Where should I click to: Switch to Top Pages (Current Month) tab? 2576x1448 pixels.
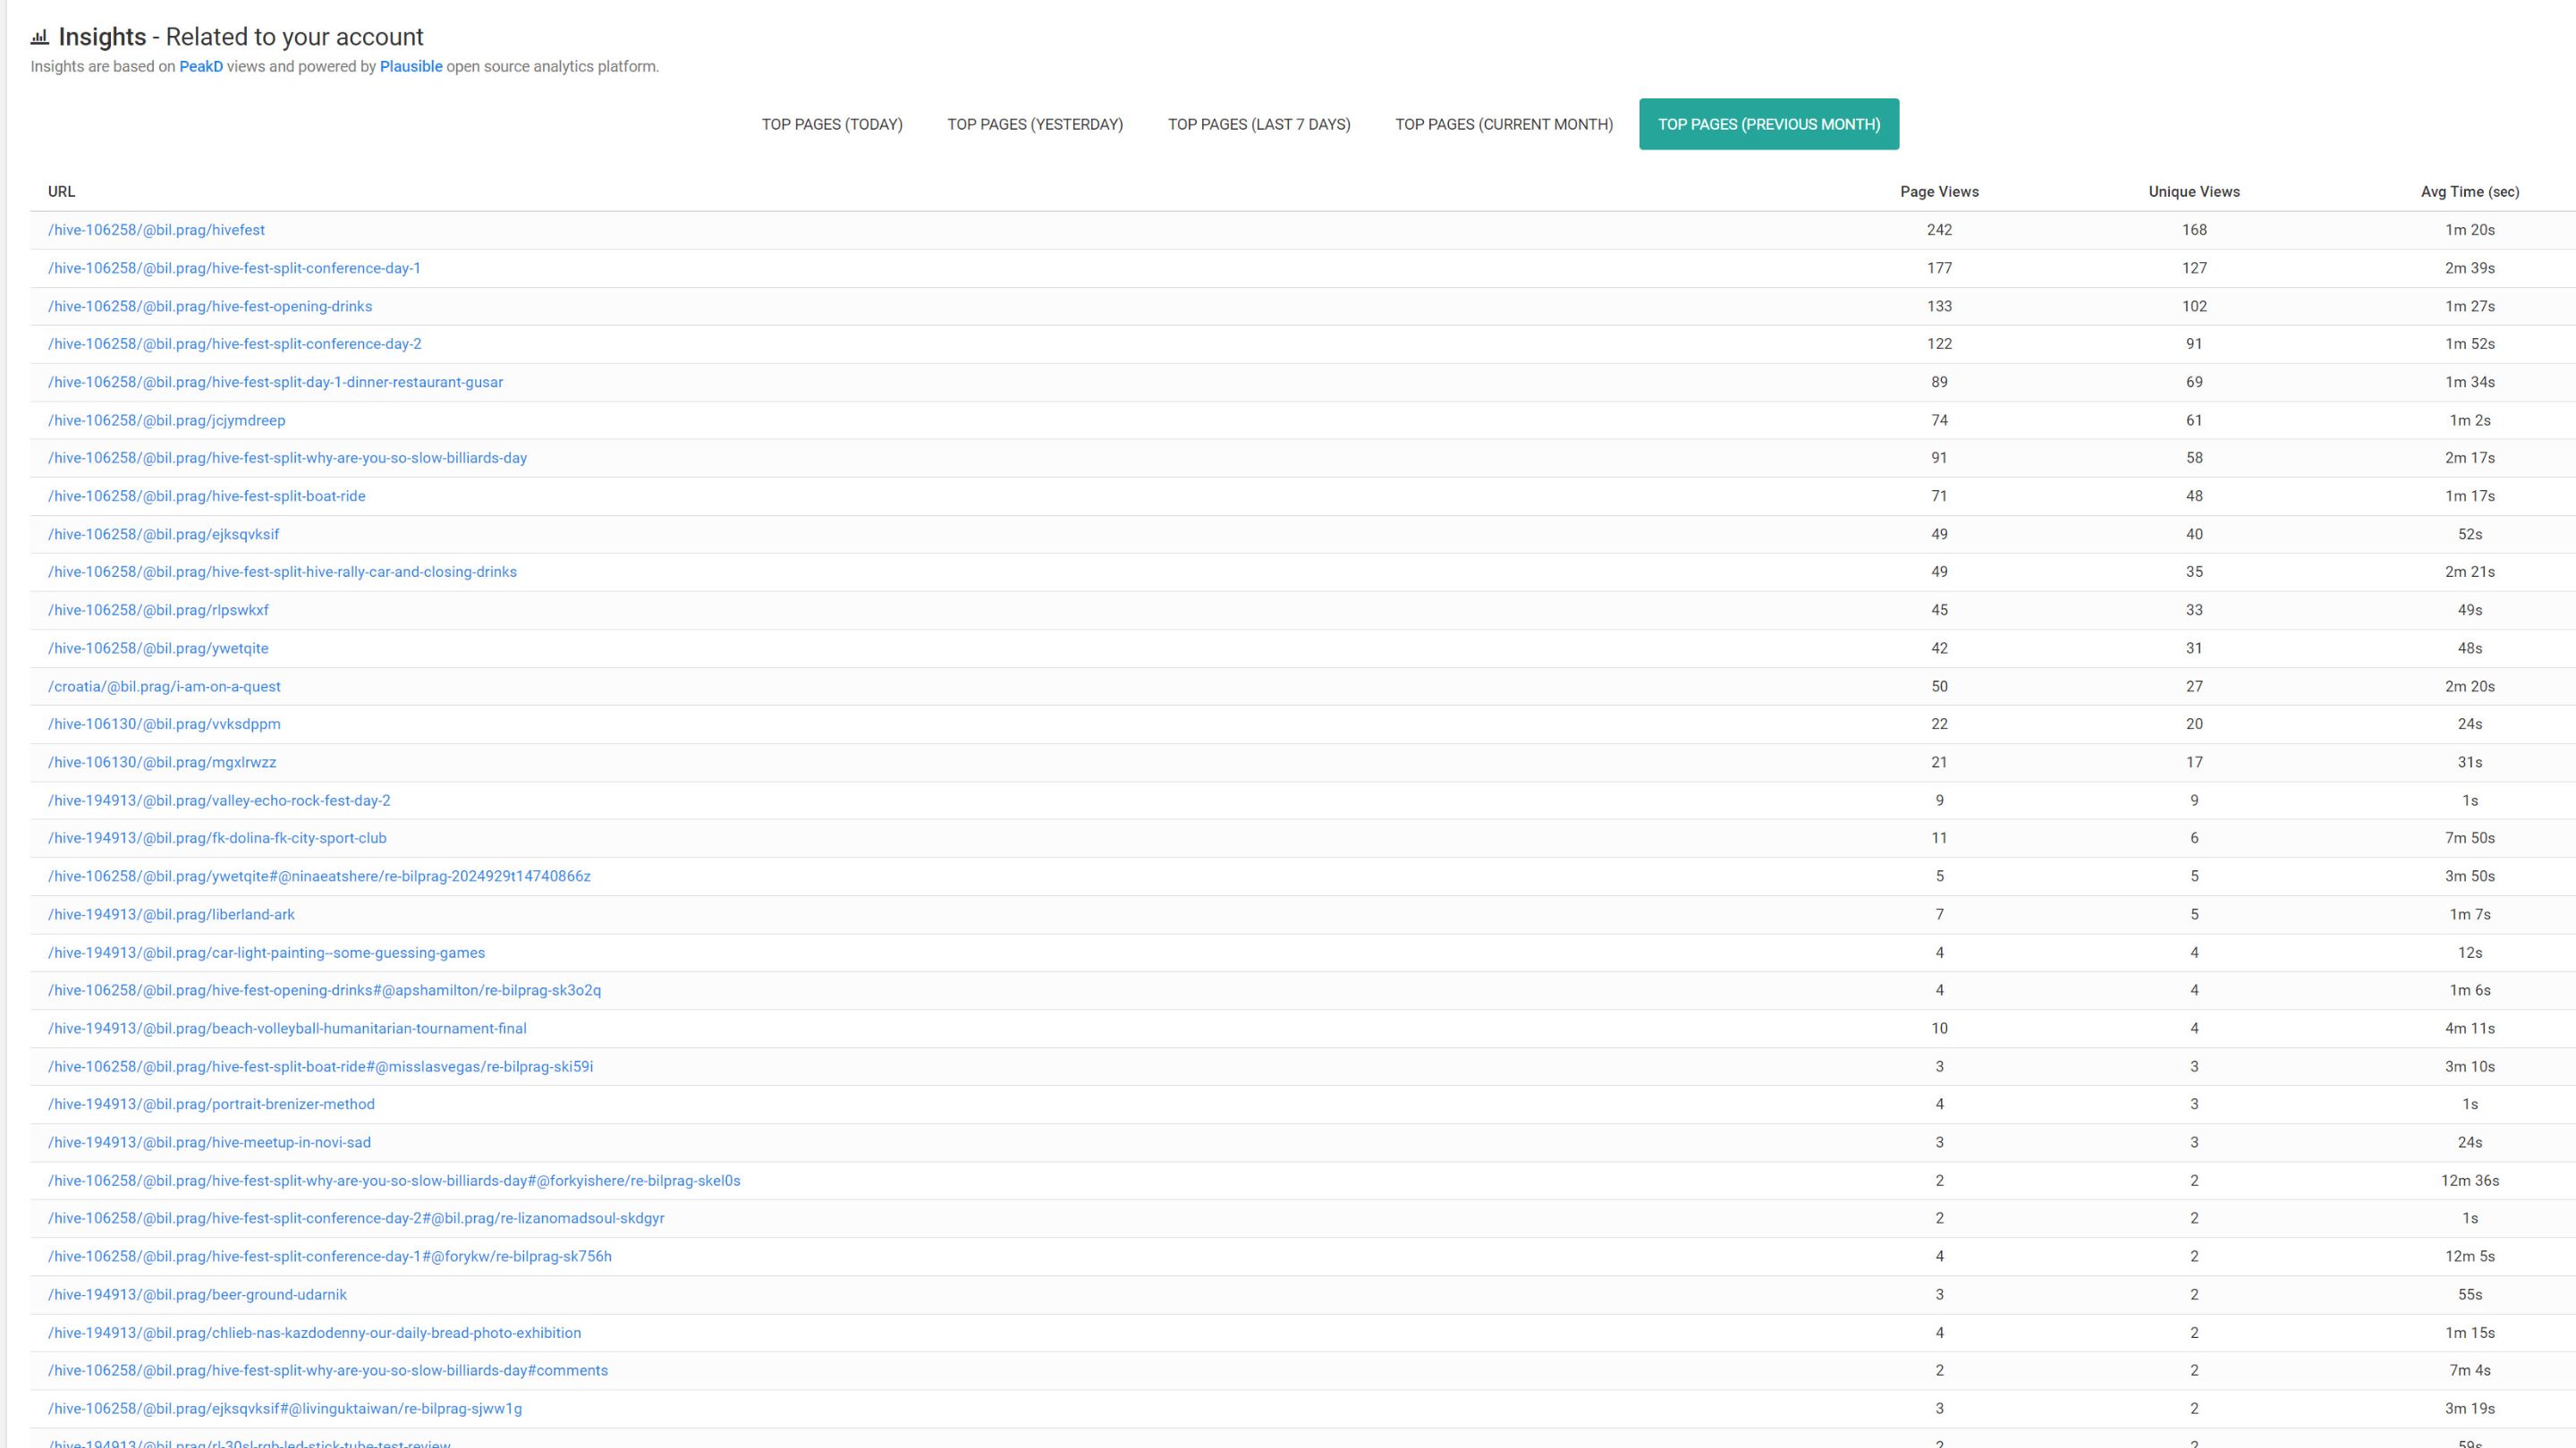(x=1504, y=124)
